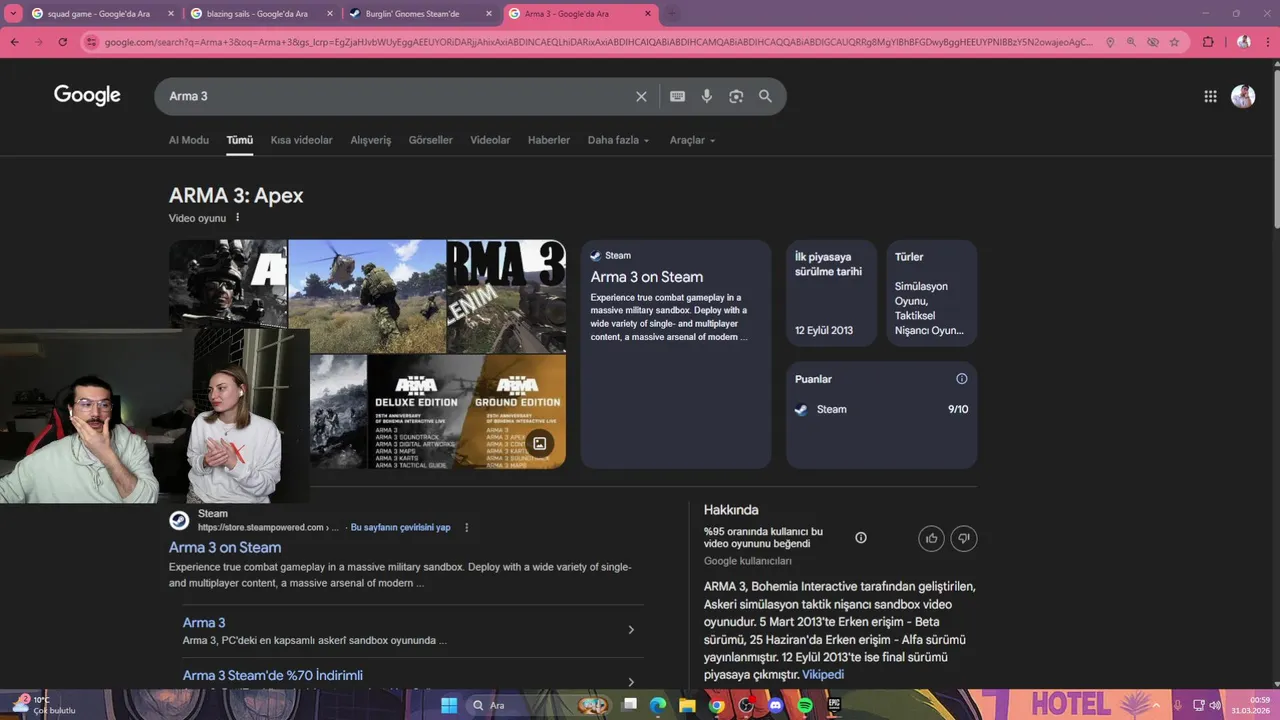Reload the current page

[63, 42]
